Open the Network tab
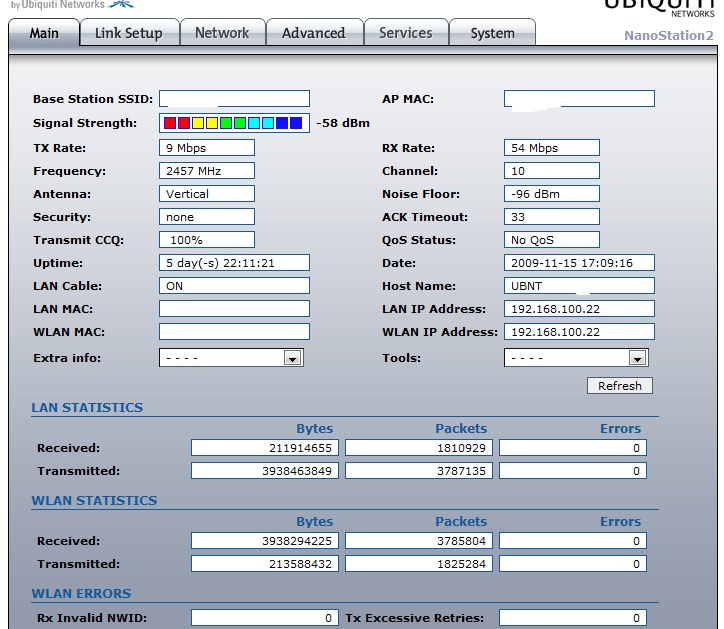724x629 pixels. (222, 33)
